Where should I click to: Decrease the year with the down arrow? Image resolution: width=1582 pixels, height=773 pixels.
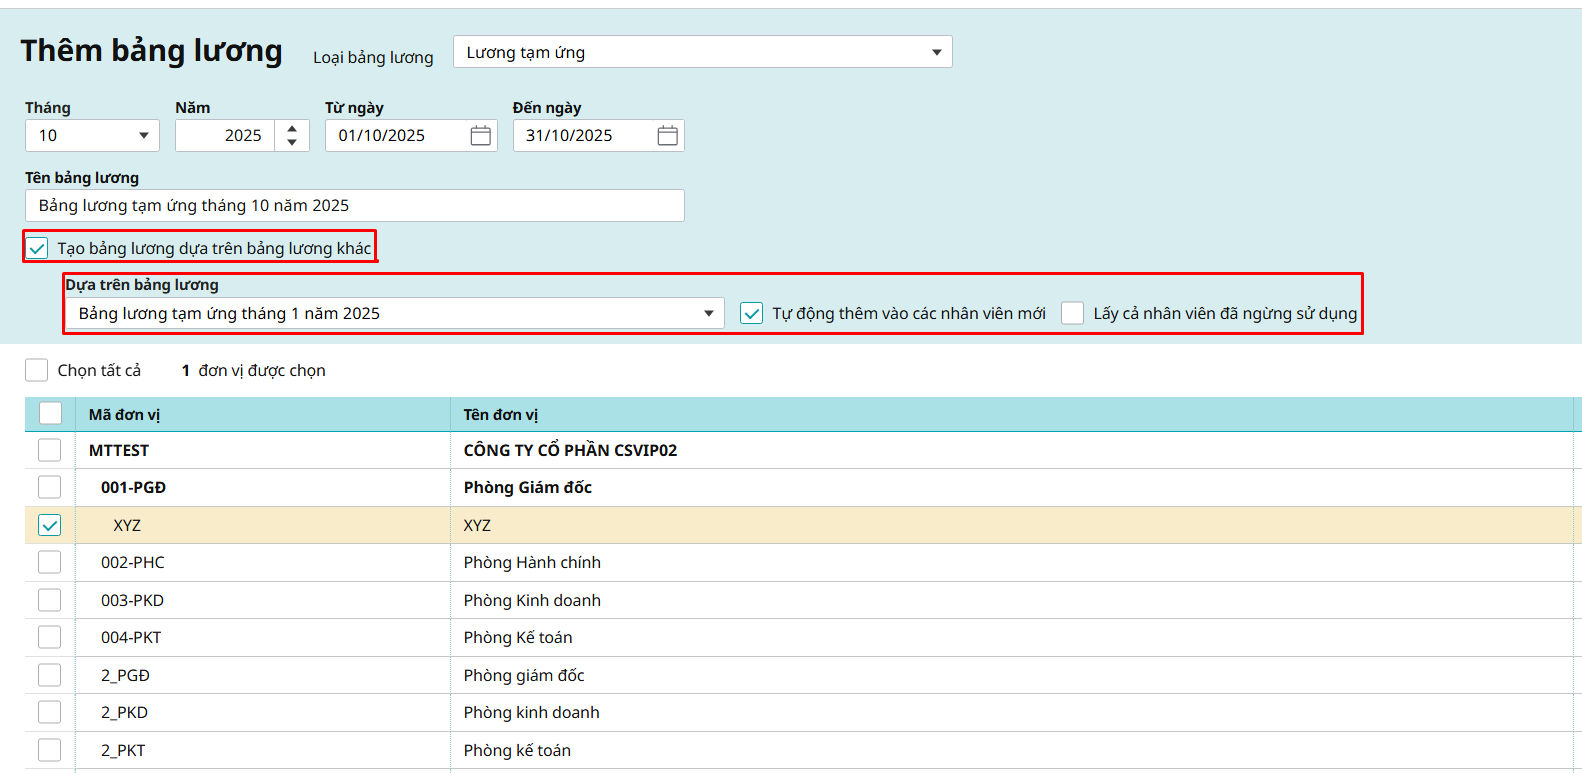click(x=292, y=143)
